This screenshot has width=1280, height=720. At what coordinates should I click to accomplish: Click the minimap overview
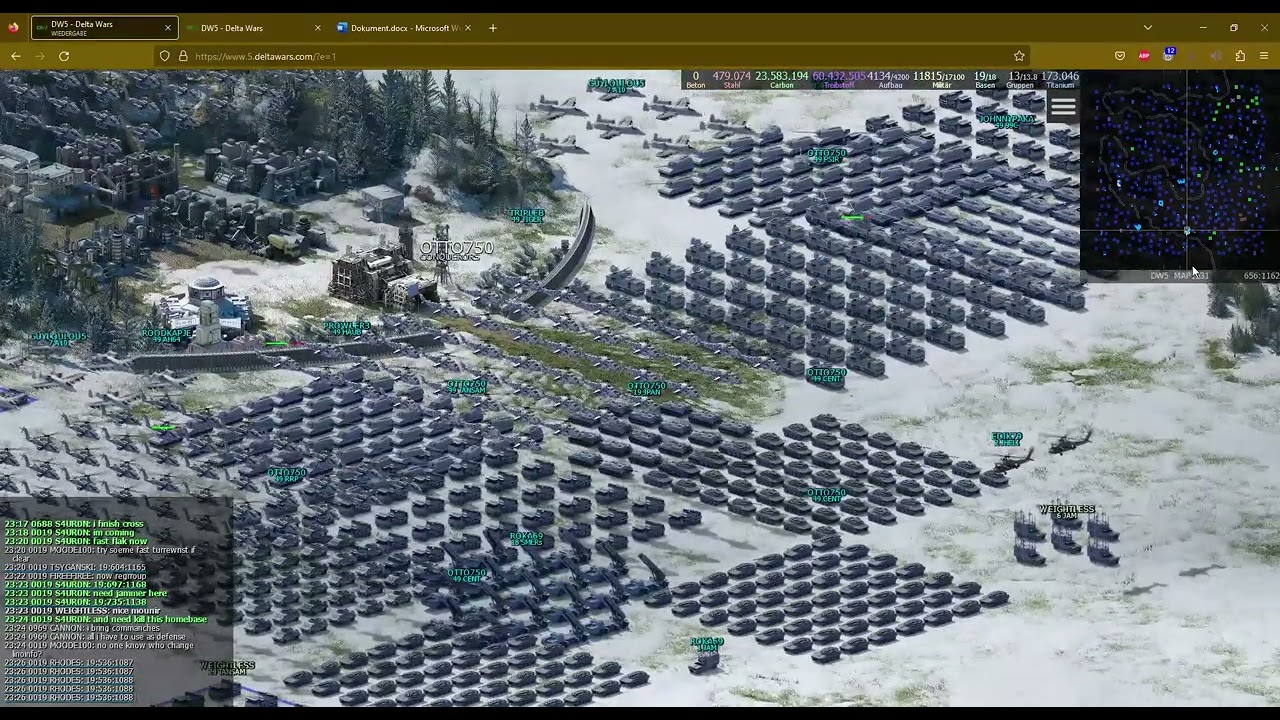(x=1180, y=169)
